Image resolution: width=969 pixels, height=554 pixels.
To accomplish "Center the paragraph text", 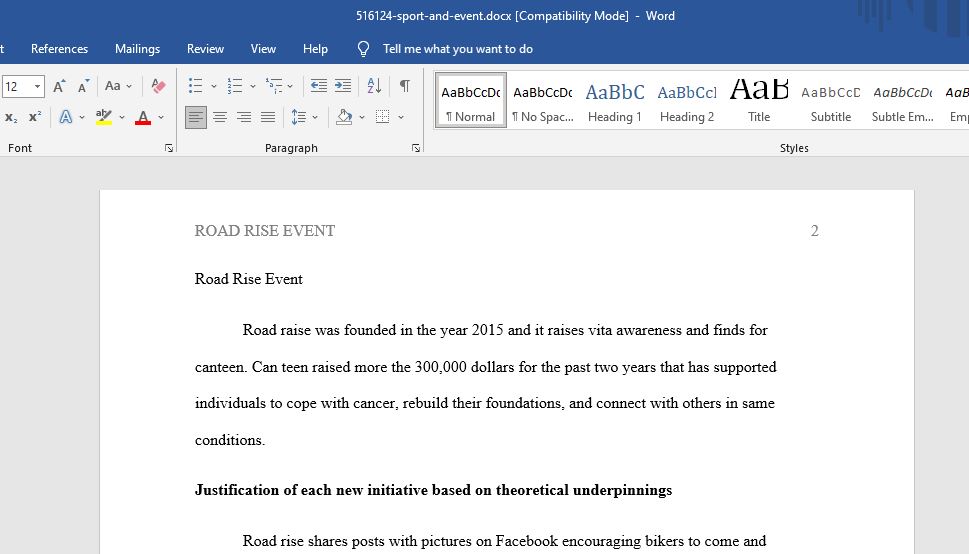I will (x=220, y=117).
